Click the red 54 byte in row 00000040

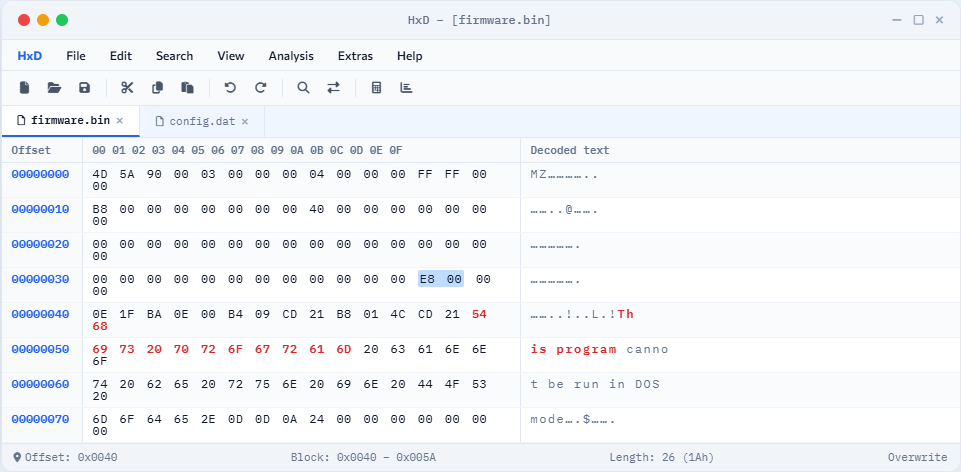tap(479, 314)
